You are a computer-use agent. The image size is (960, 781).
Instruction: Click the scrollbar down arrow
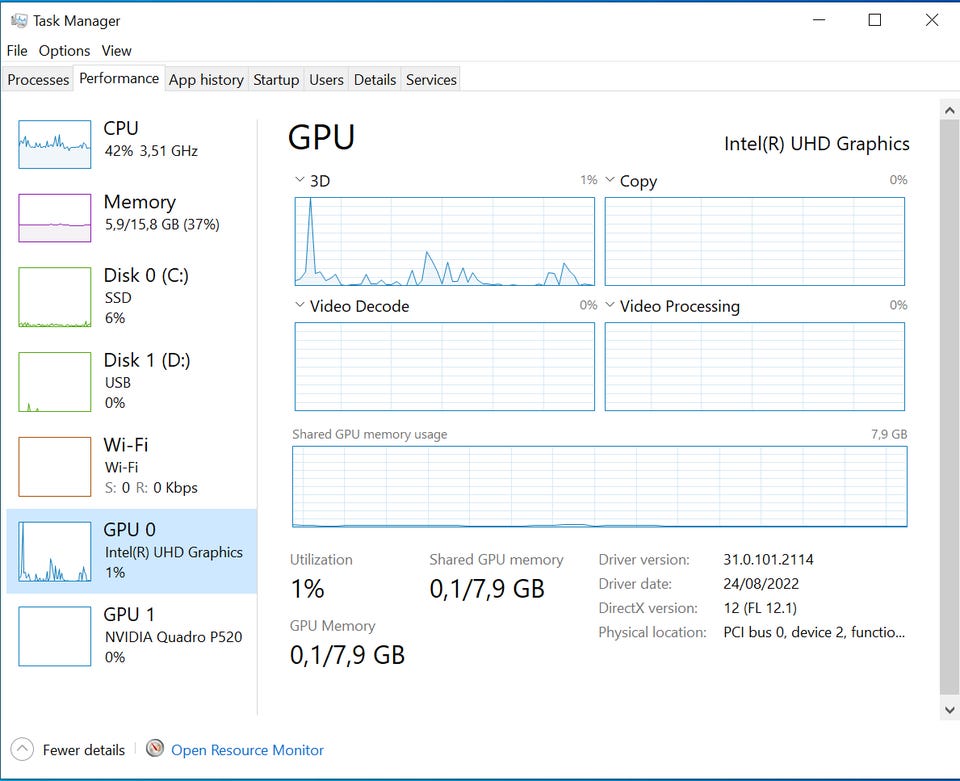point(949,709)
